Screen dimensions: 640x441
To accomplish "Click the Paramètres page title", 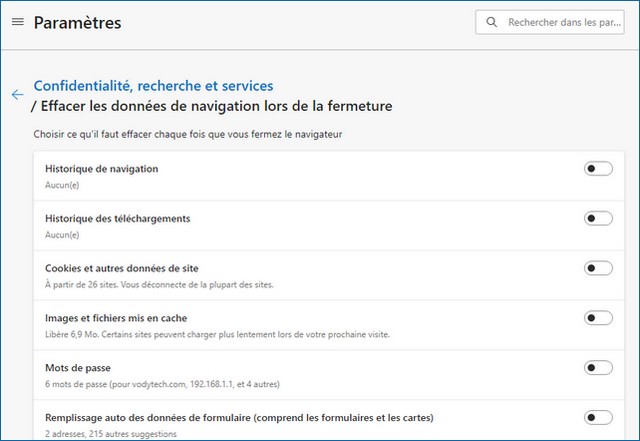I will [78, 22].
